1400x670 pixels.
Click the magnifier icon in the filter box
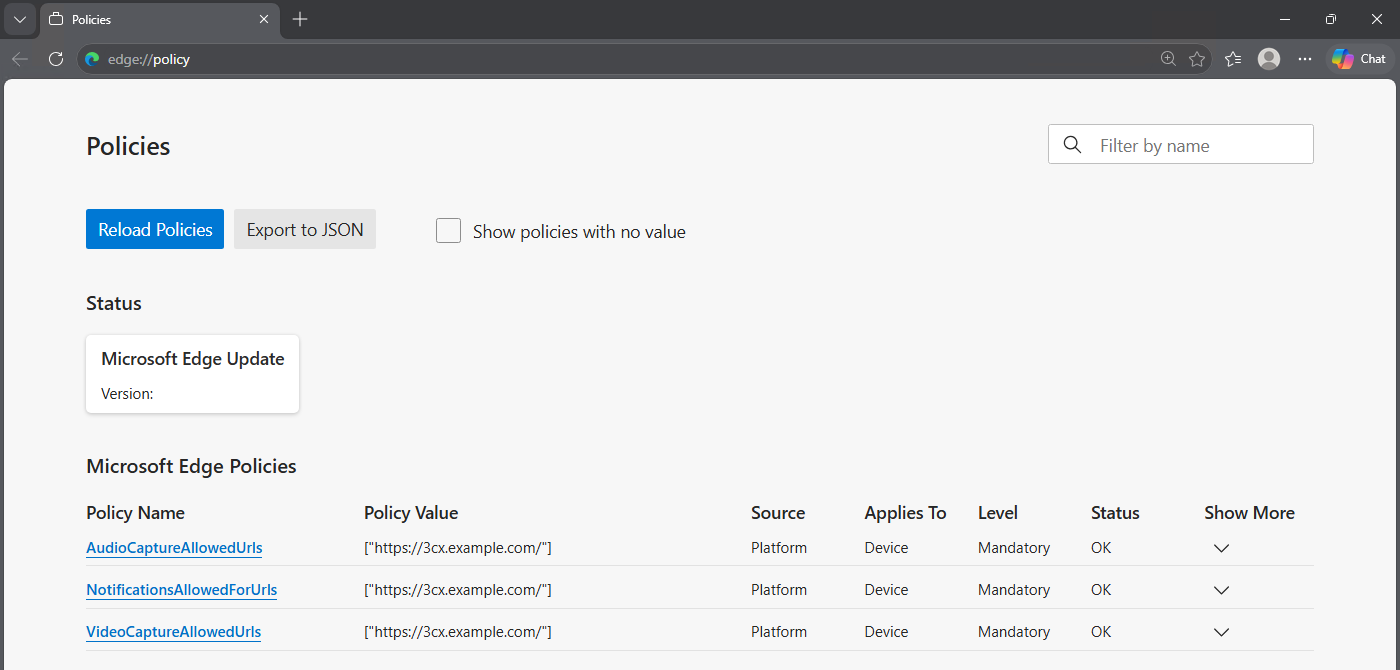pyautogui.click(x=1073, y=145)
